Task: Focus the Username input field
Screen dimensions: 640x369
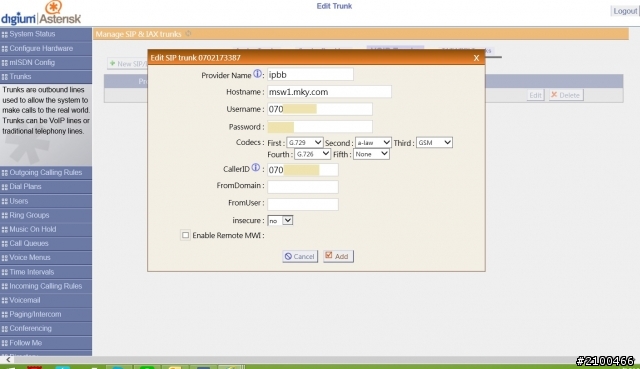Action: [320, 109]
